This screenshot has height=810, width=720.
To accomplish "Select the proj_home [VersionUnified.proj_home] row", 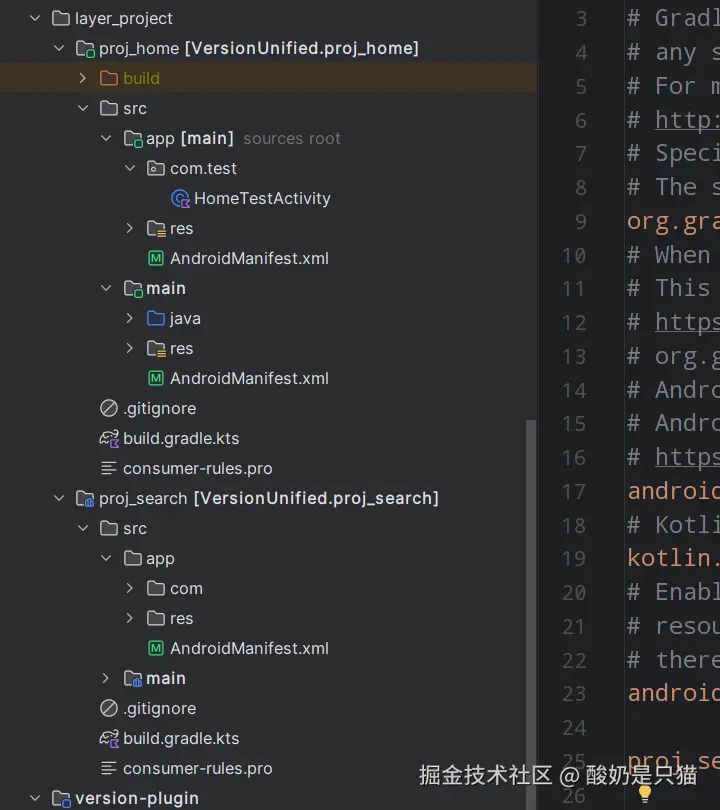I will coord(268,49).
